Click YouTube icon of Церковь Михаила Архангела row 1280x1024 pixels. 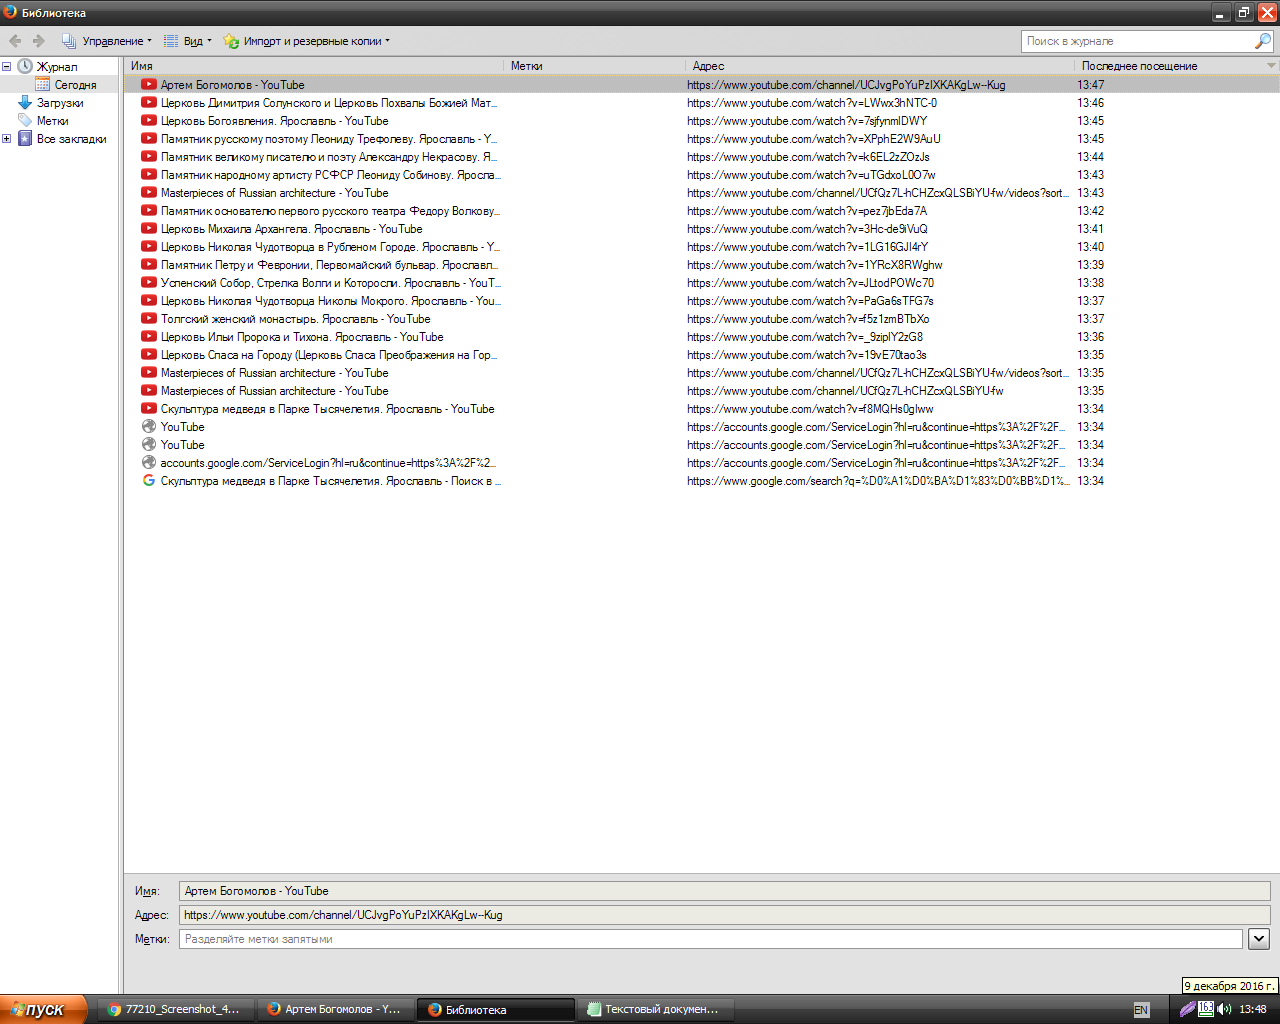(149, 229)
